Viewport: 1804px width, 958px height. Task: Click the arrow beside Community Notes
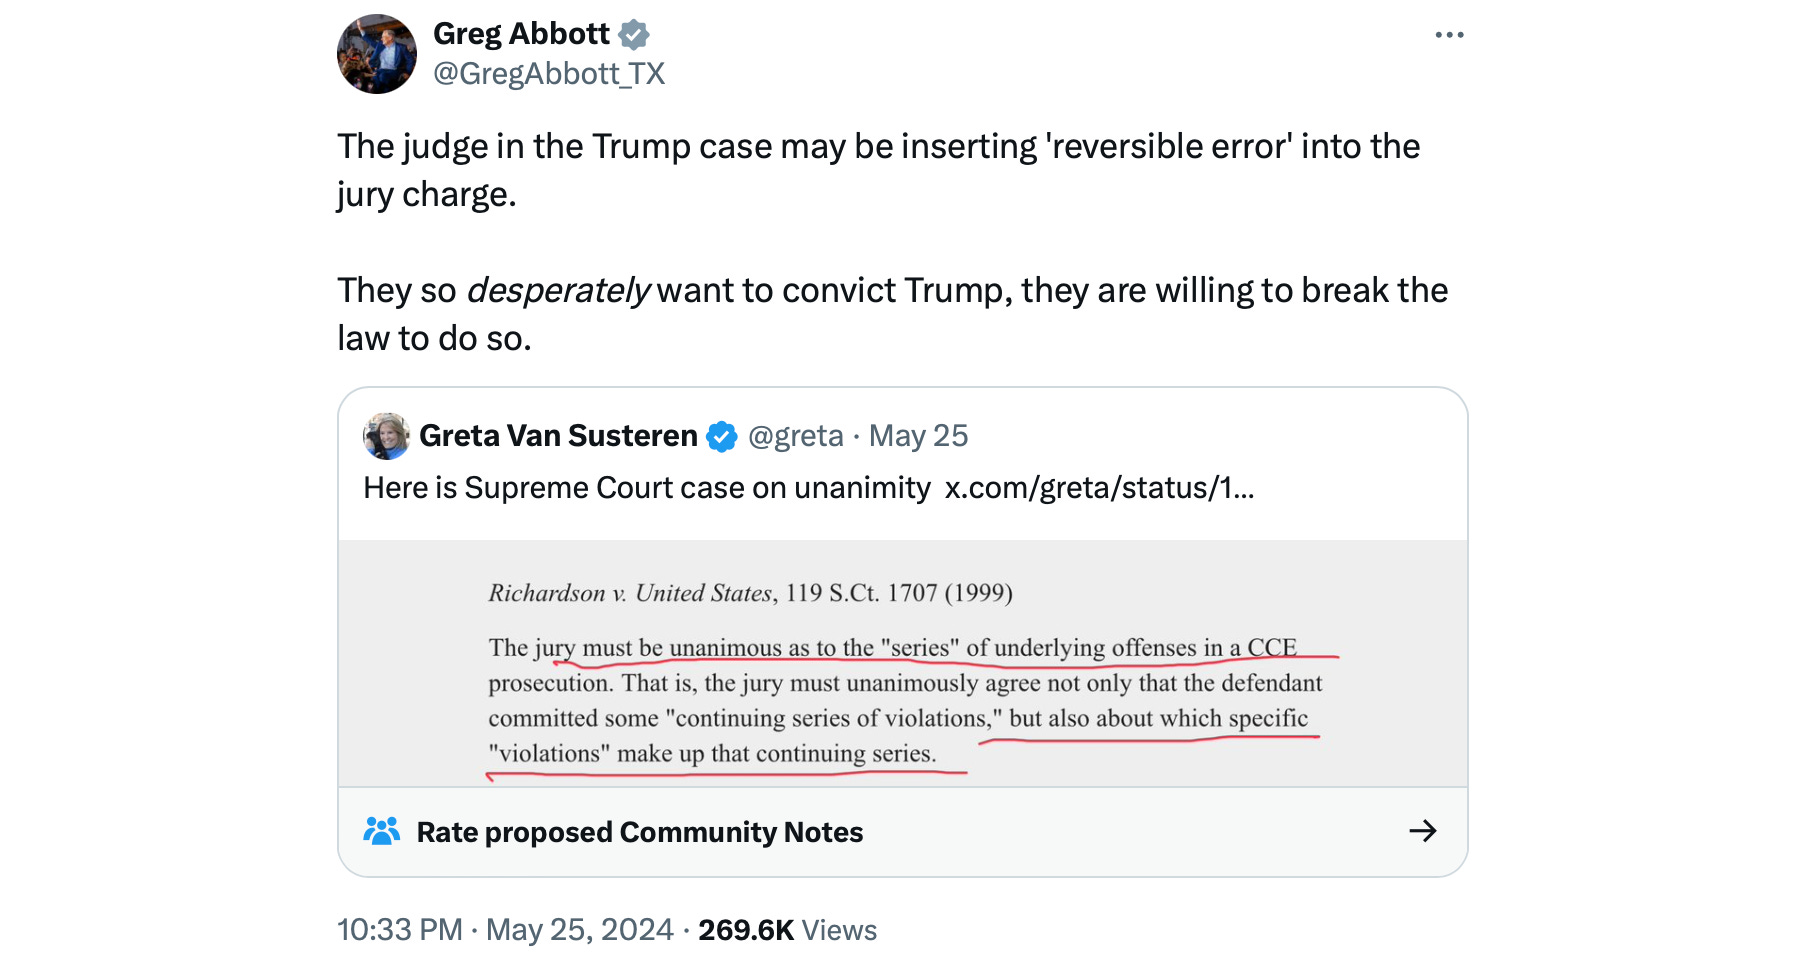coord(1422,831)
